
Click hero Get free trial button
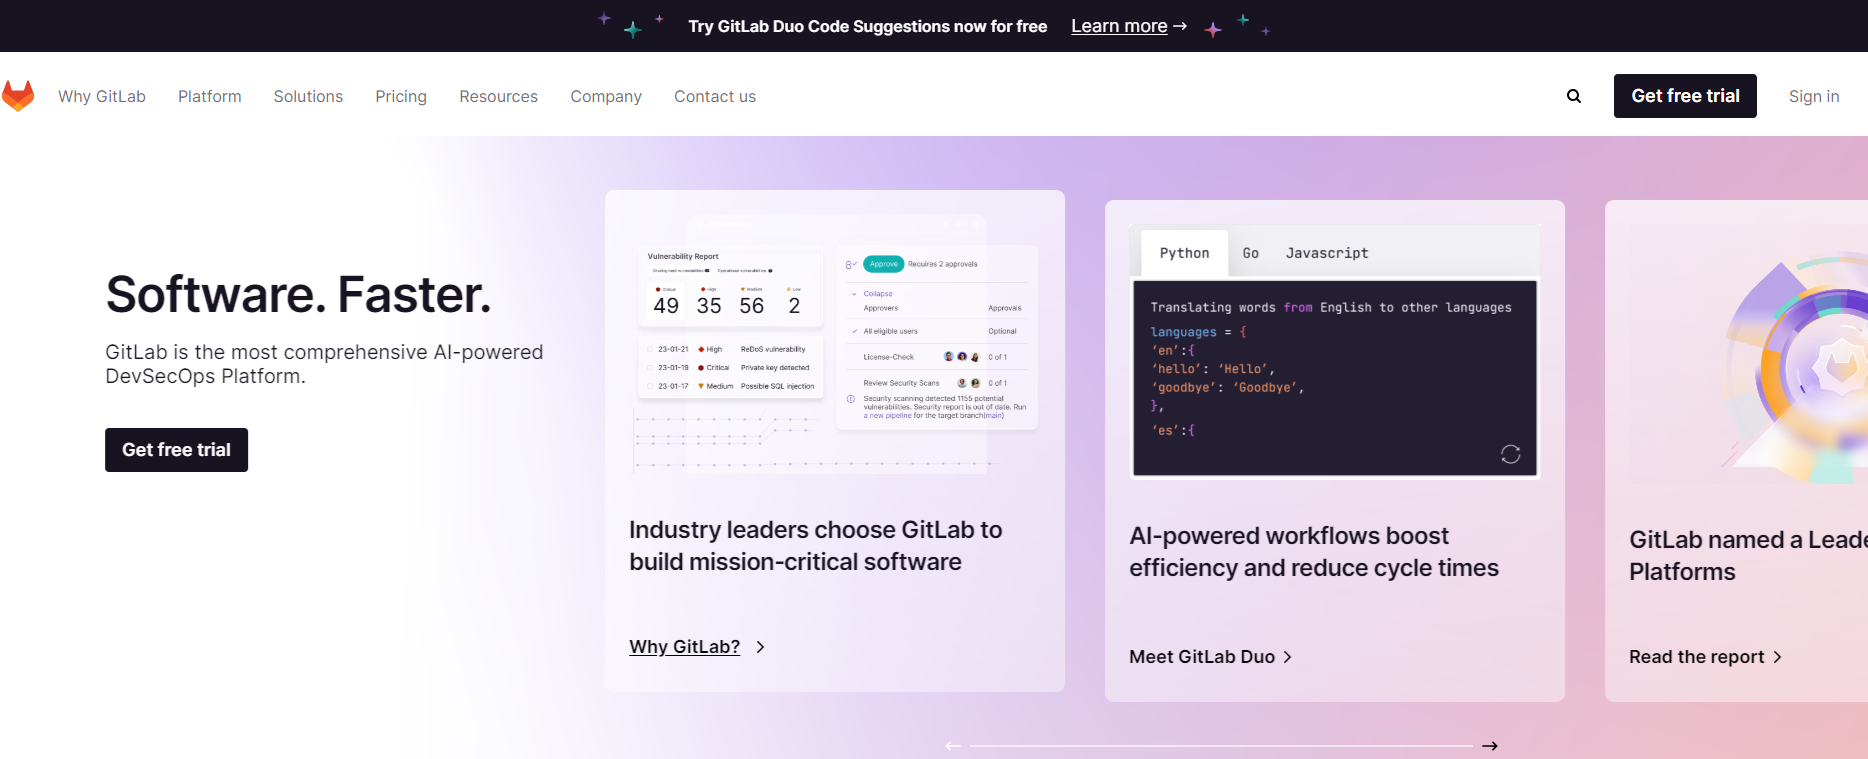point(176,450)
